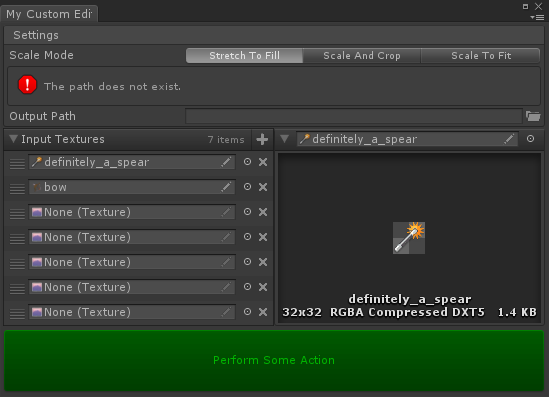Open object picker for bow texture

click(247, 187)
